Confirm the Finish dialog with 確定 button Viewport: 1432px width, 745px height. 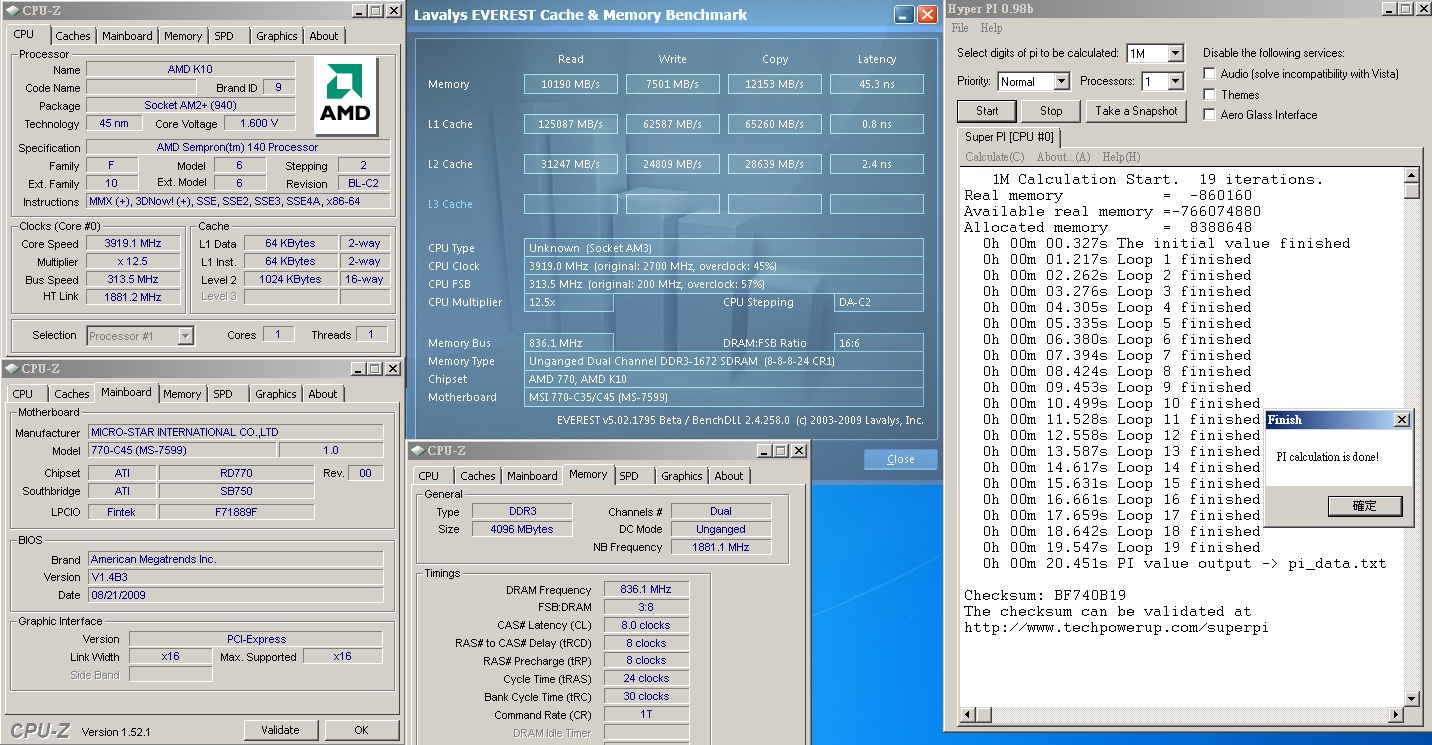[x=1365, y=506]
